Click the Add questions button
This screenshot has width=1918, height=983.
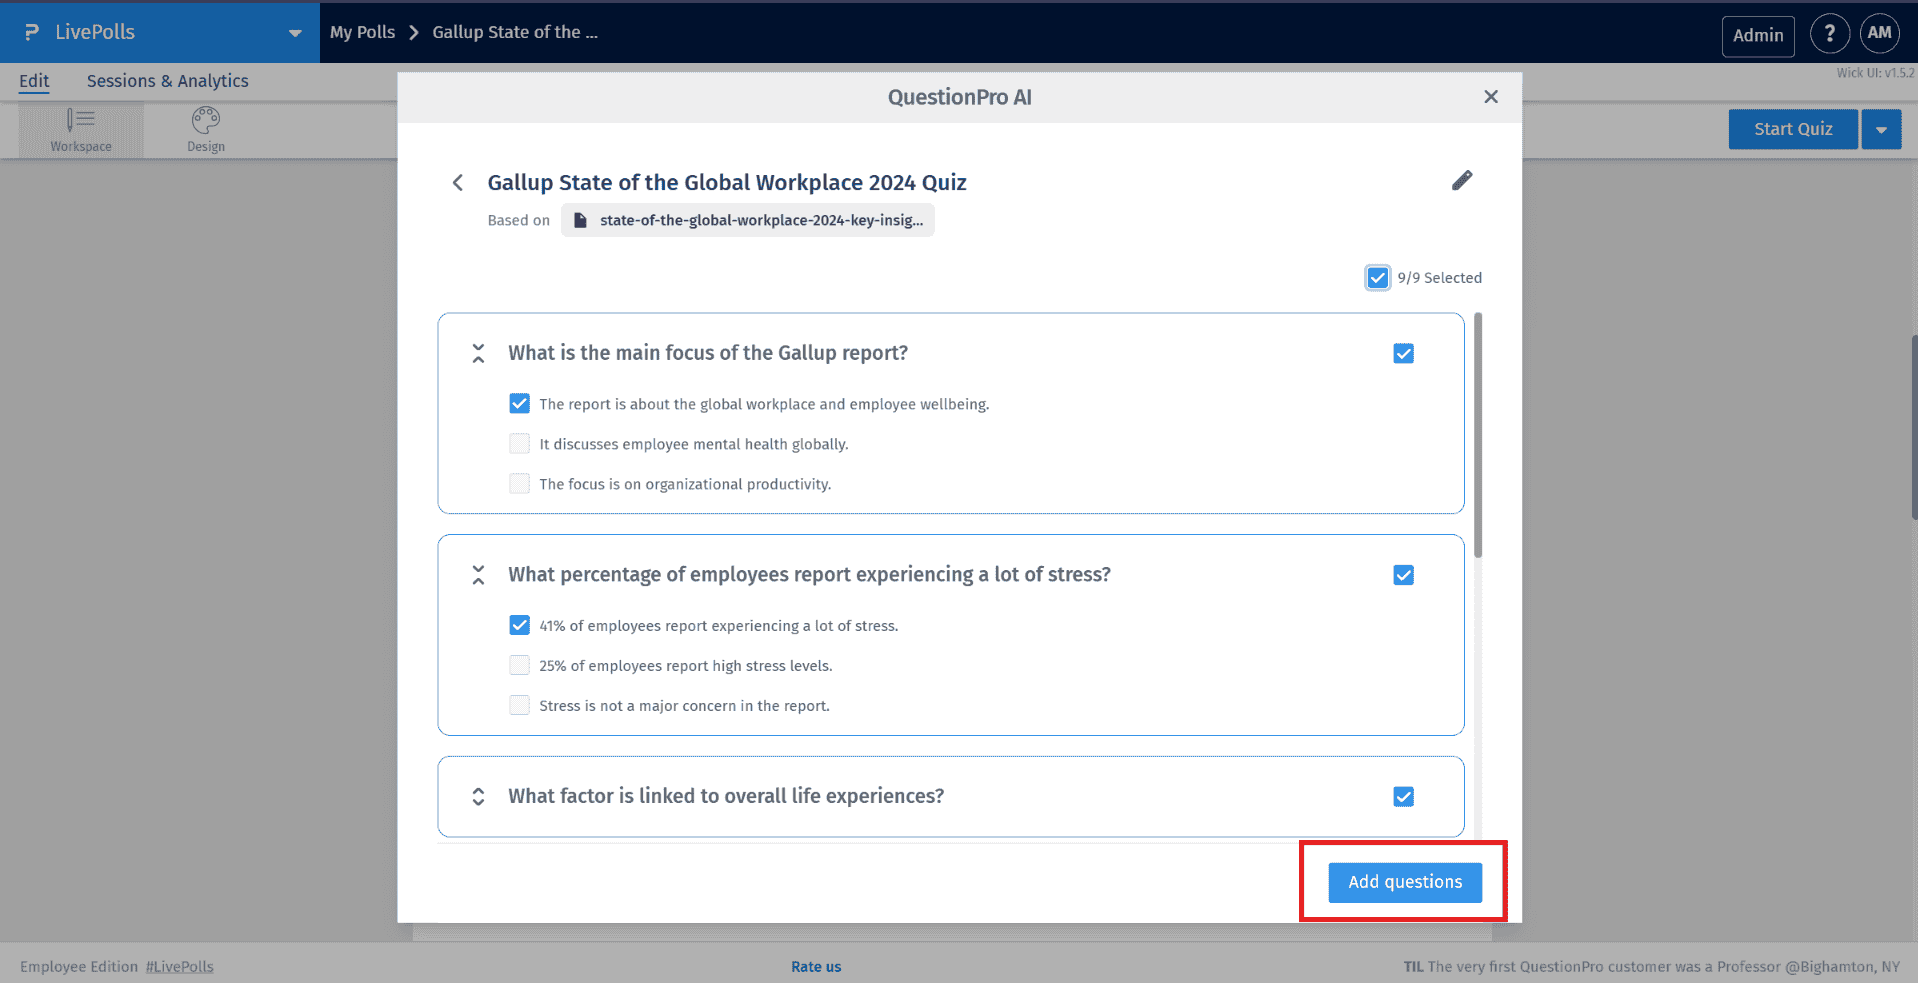click(x=1404, y=882)
